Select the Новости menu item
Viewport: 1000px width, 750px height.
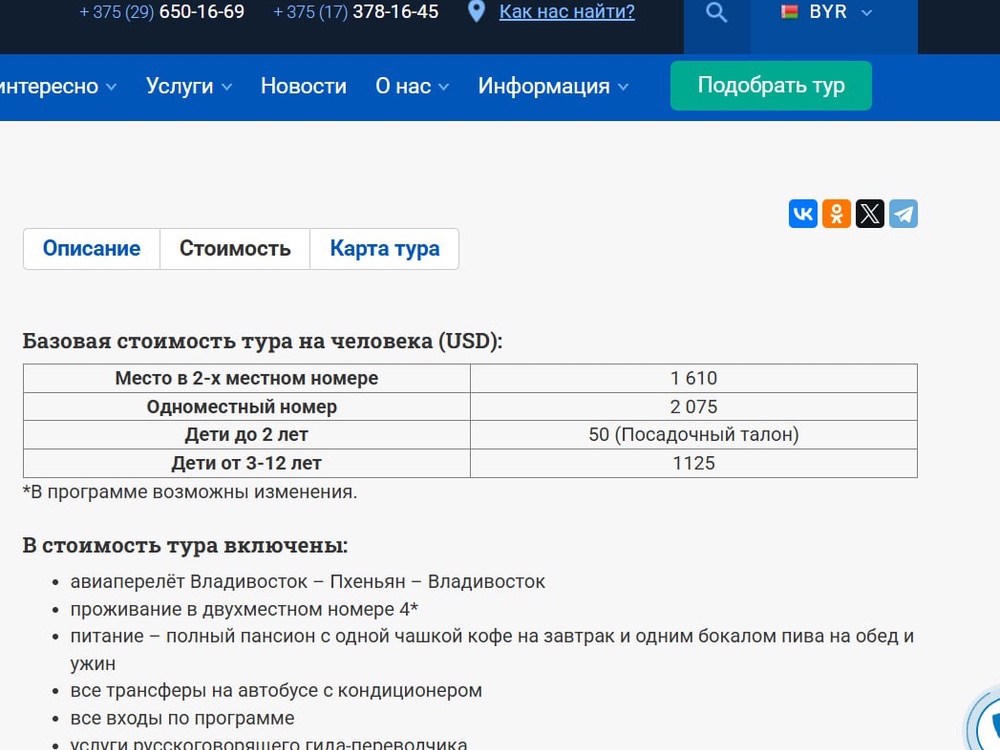click(303, 86)
